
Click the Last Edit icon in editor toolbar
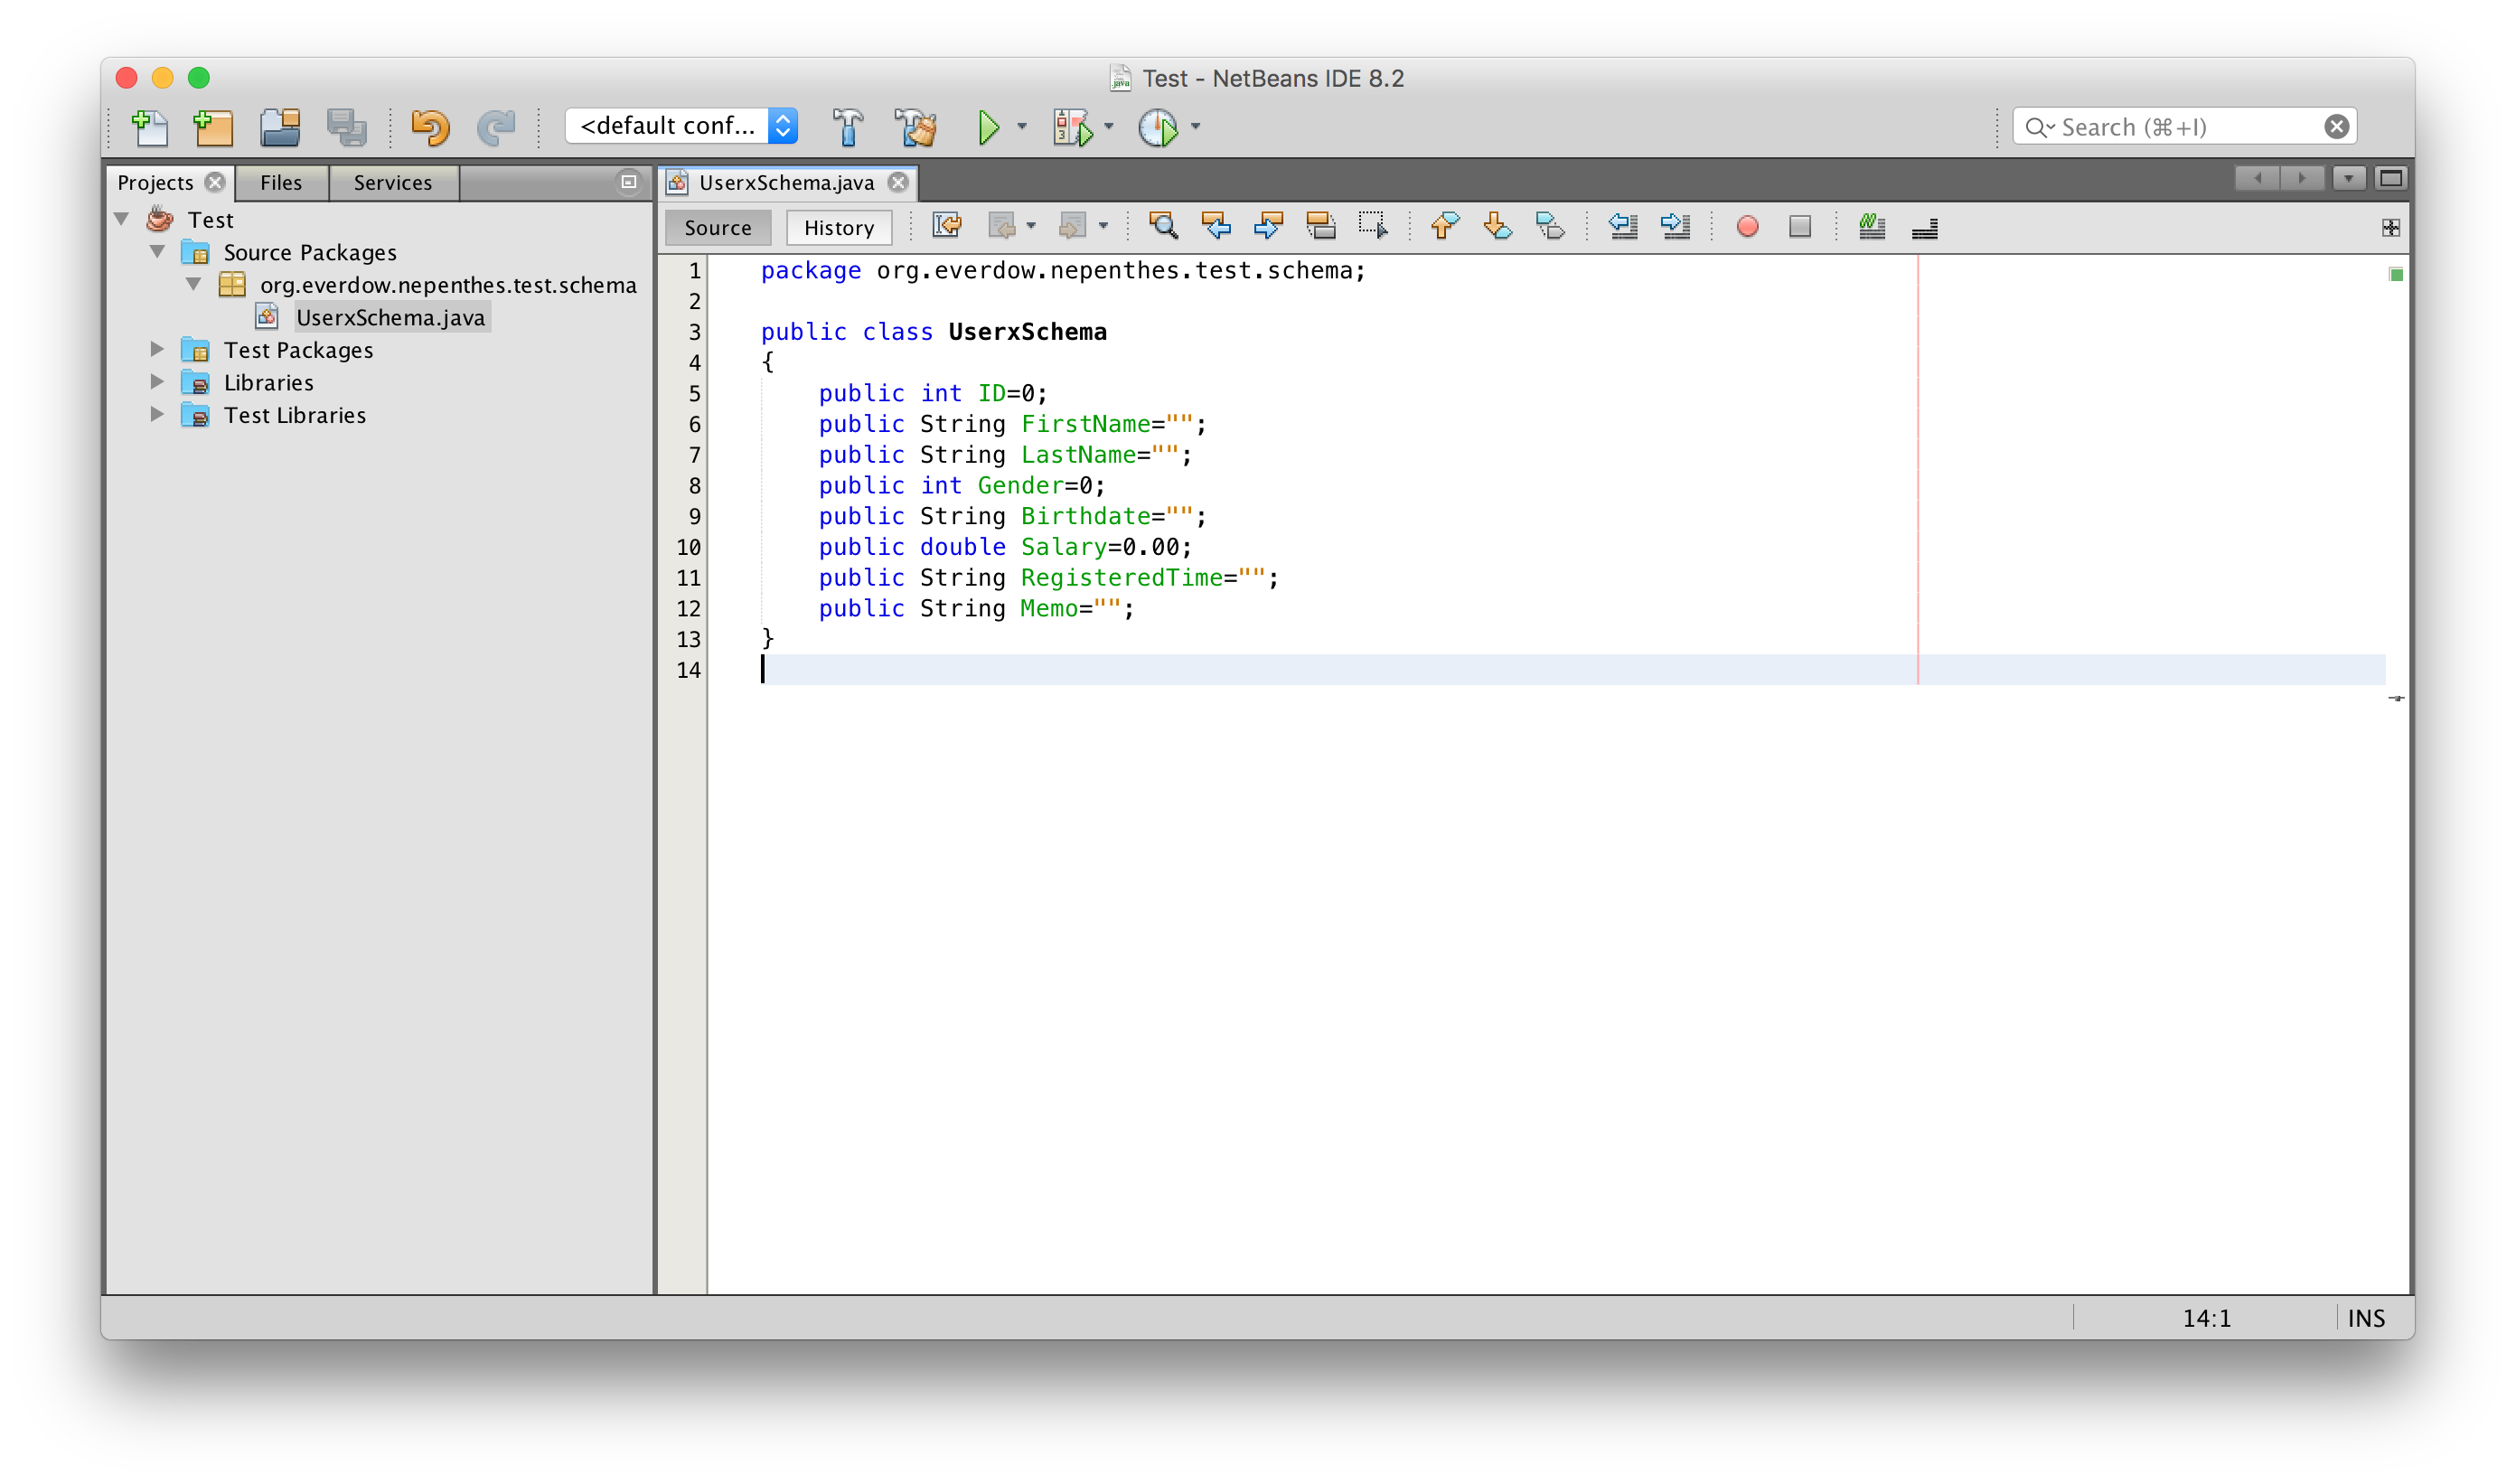(947, 227)
